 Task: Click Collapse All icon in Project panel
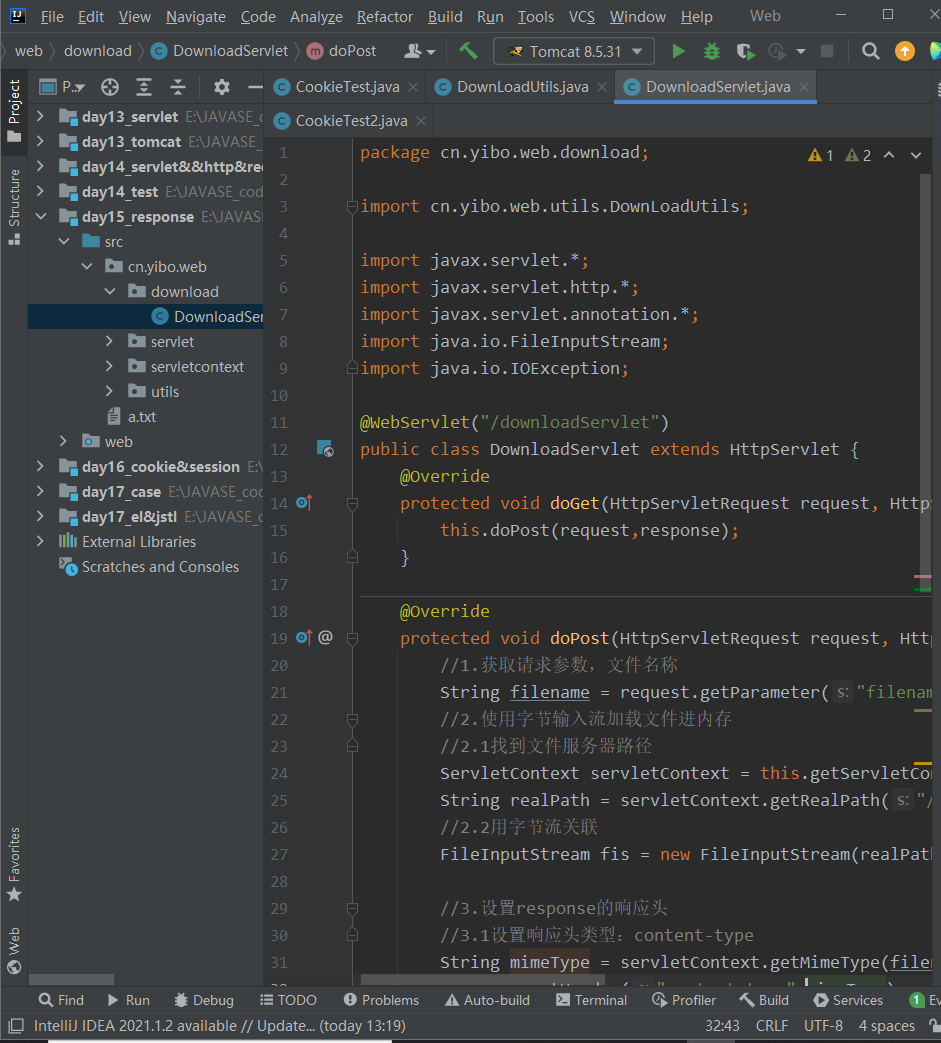click(x=178, y=87)
